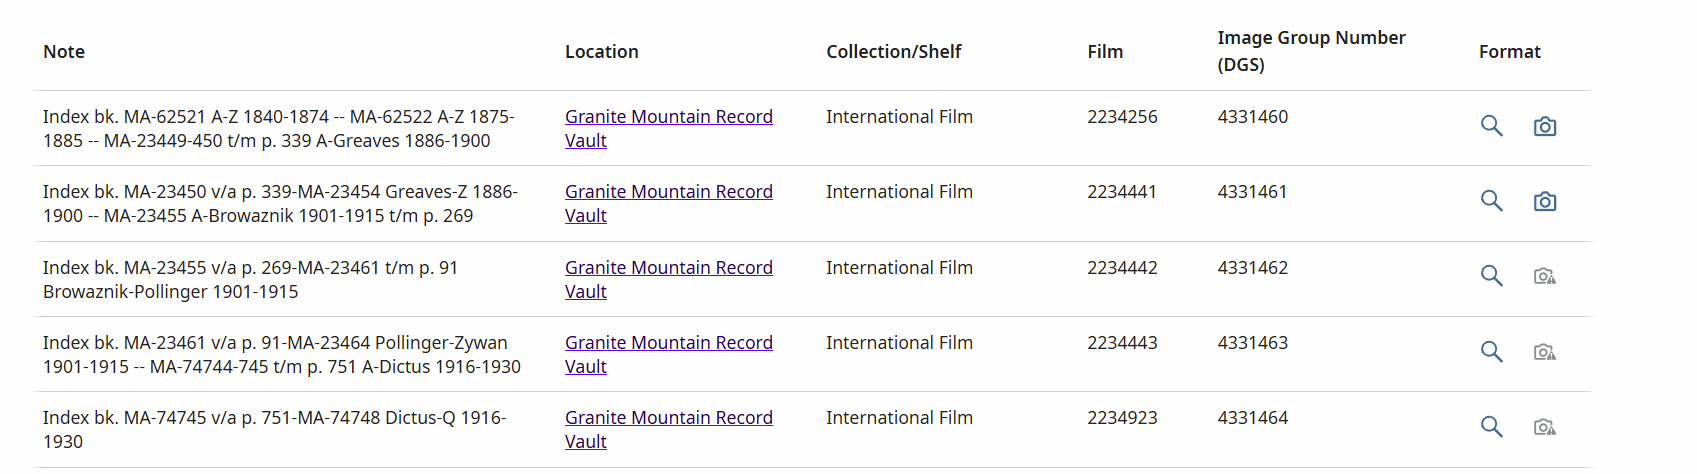The image size is (1697, 474).
Task: Click magnifier icon for film 2234923
Action: (x=1491, y=427)
